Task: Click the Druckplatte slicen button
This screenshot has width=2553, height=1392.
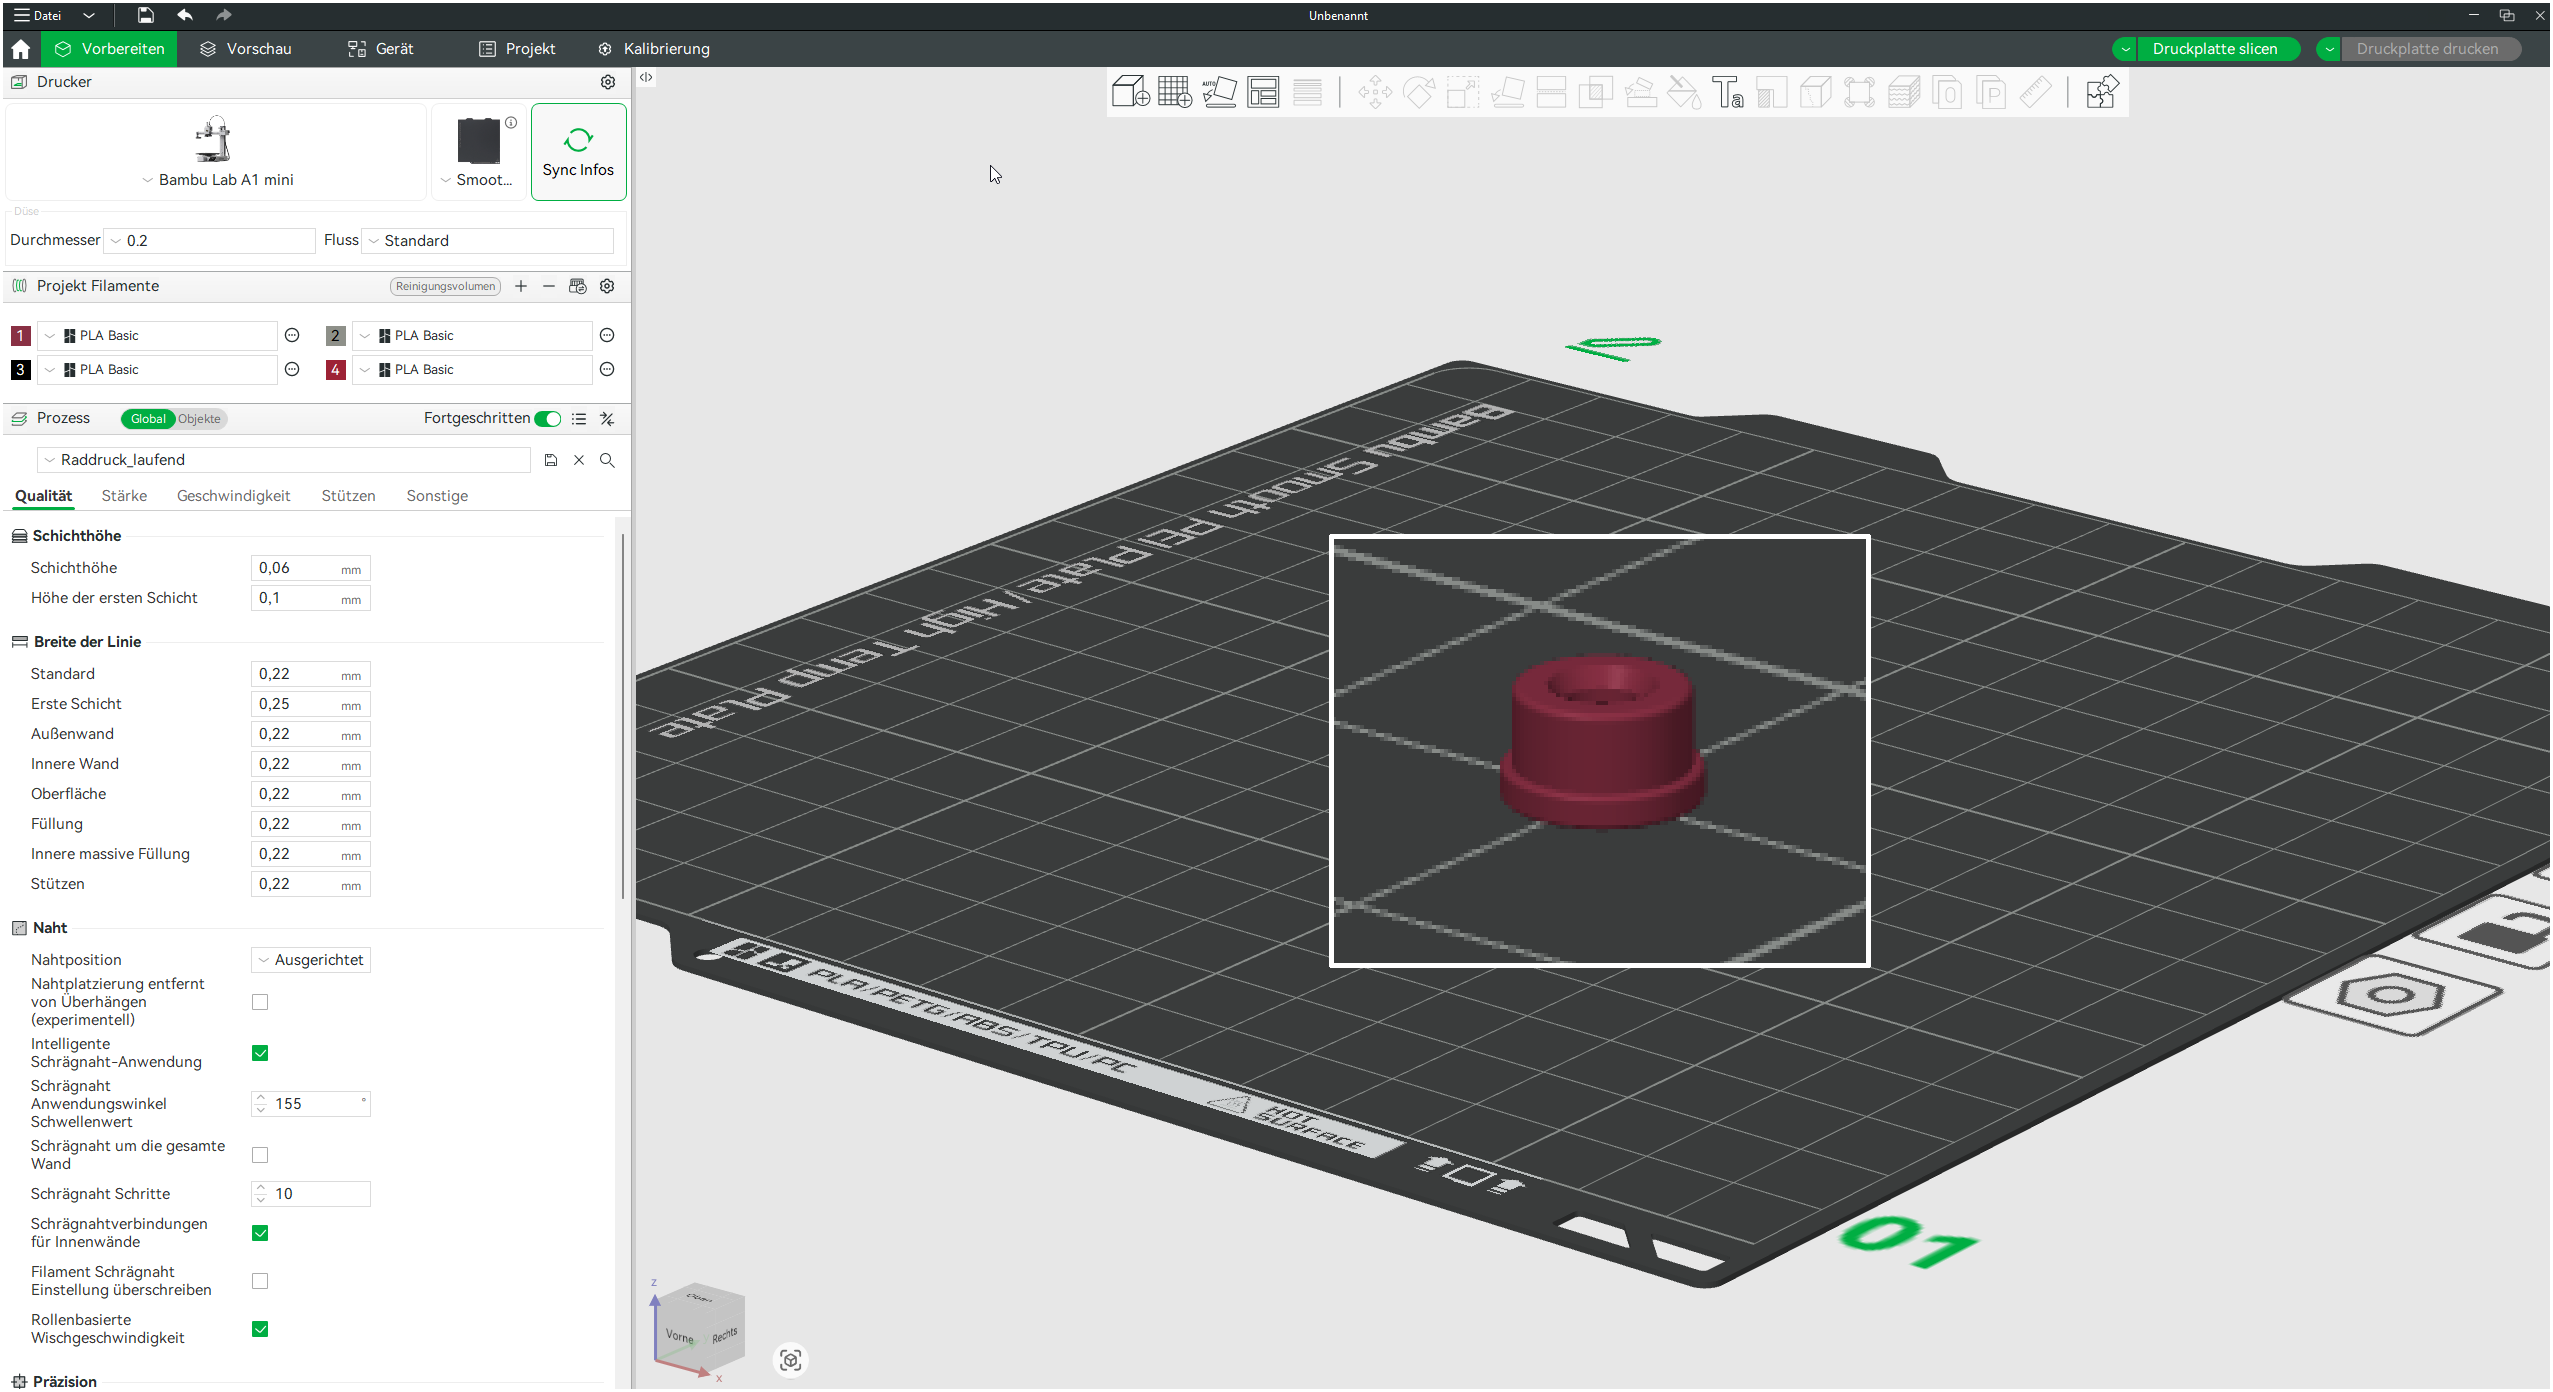Action: click(x=2214, y=49)
